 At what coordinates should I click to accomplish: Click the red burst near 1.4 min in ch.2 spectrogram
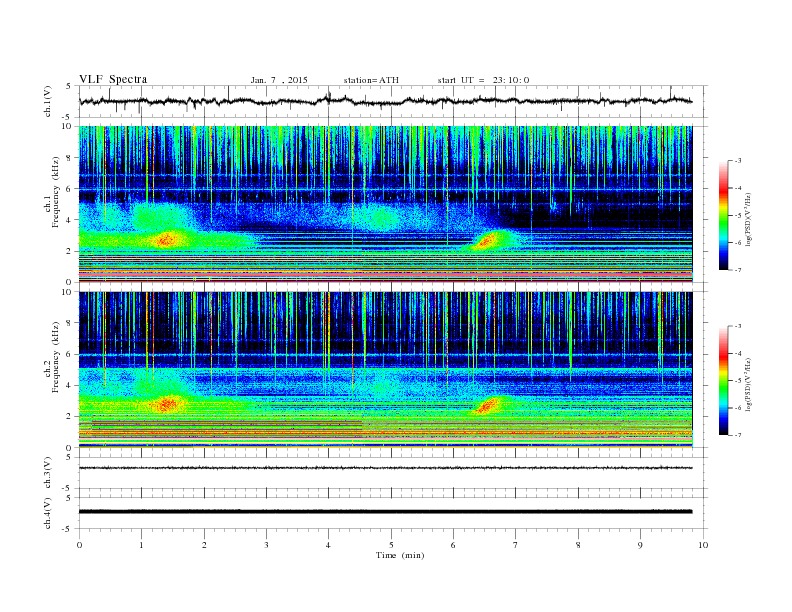click(167, 404)
